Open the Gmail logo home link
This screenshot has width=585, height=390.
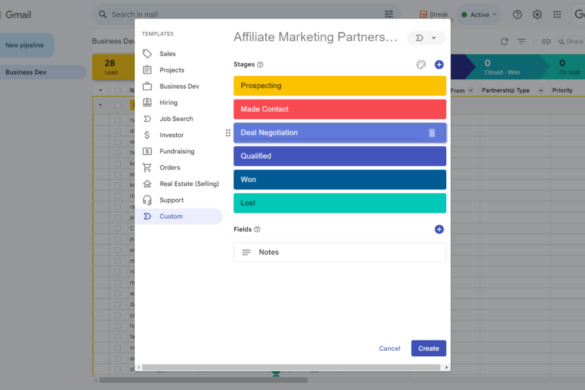[16, 15]
